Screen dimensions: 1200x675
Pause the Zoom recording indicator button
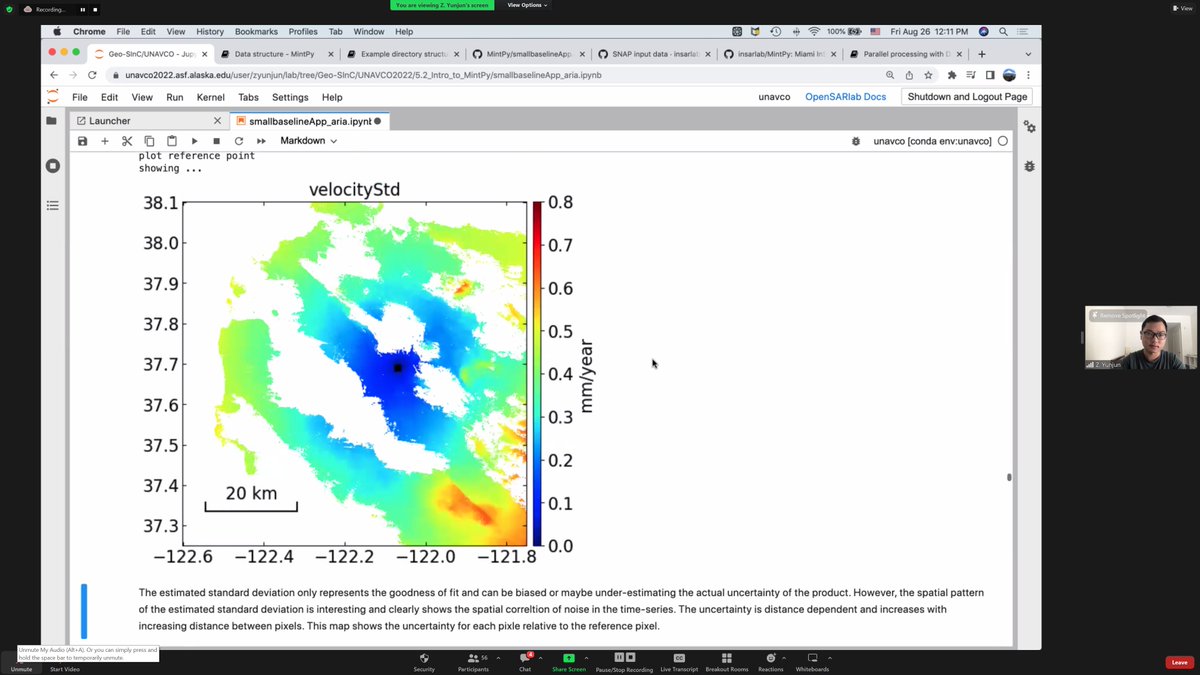point(83,9)
